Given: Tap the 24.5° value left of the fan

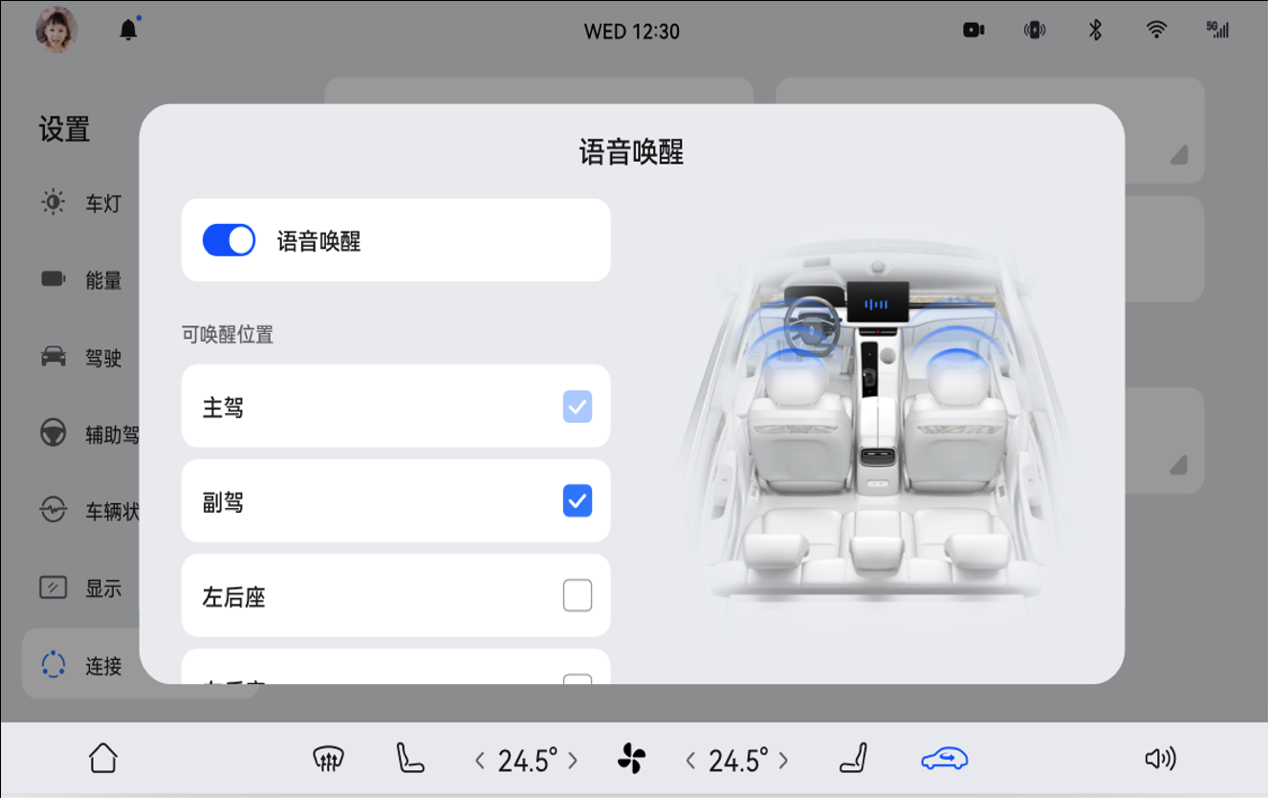Looking at the screenshot, I should (527, 761).
